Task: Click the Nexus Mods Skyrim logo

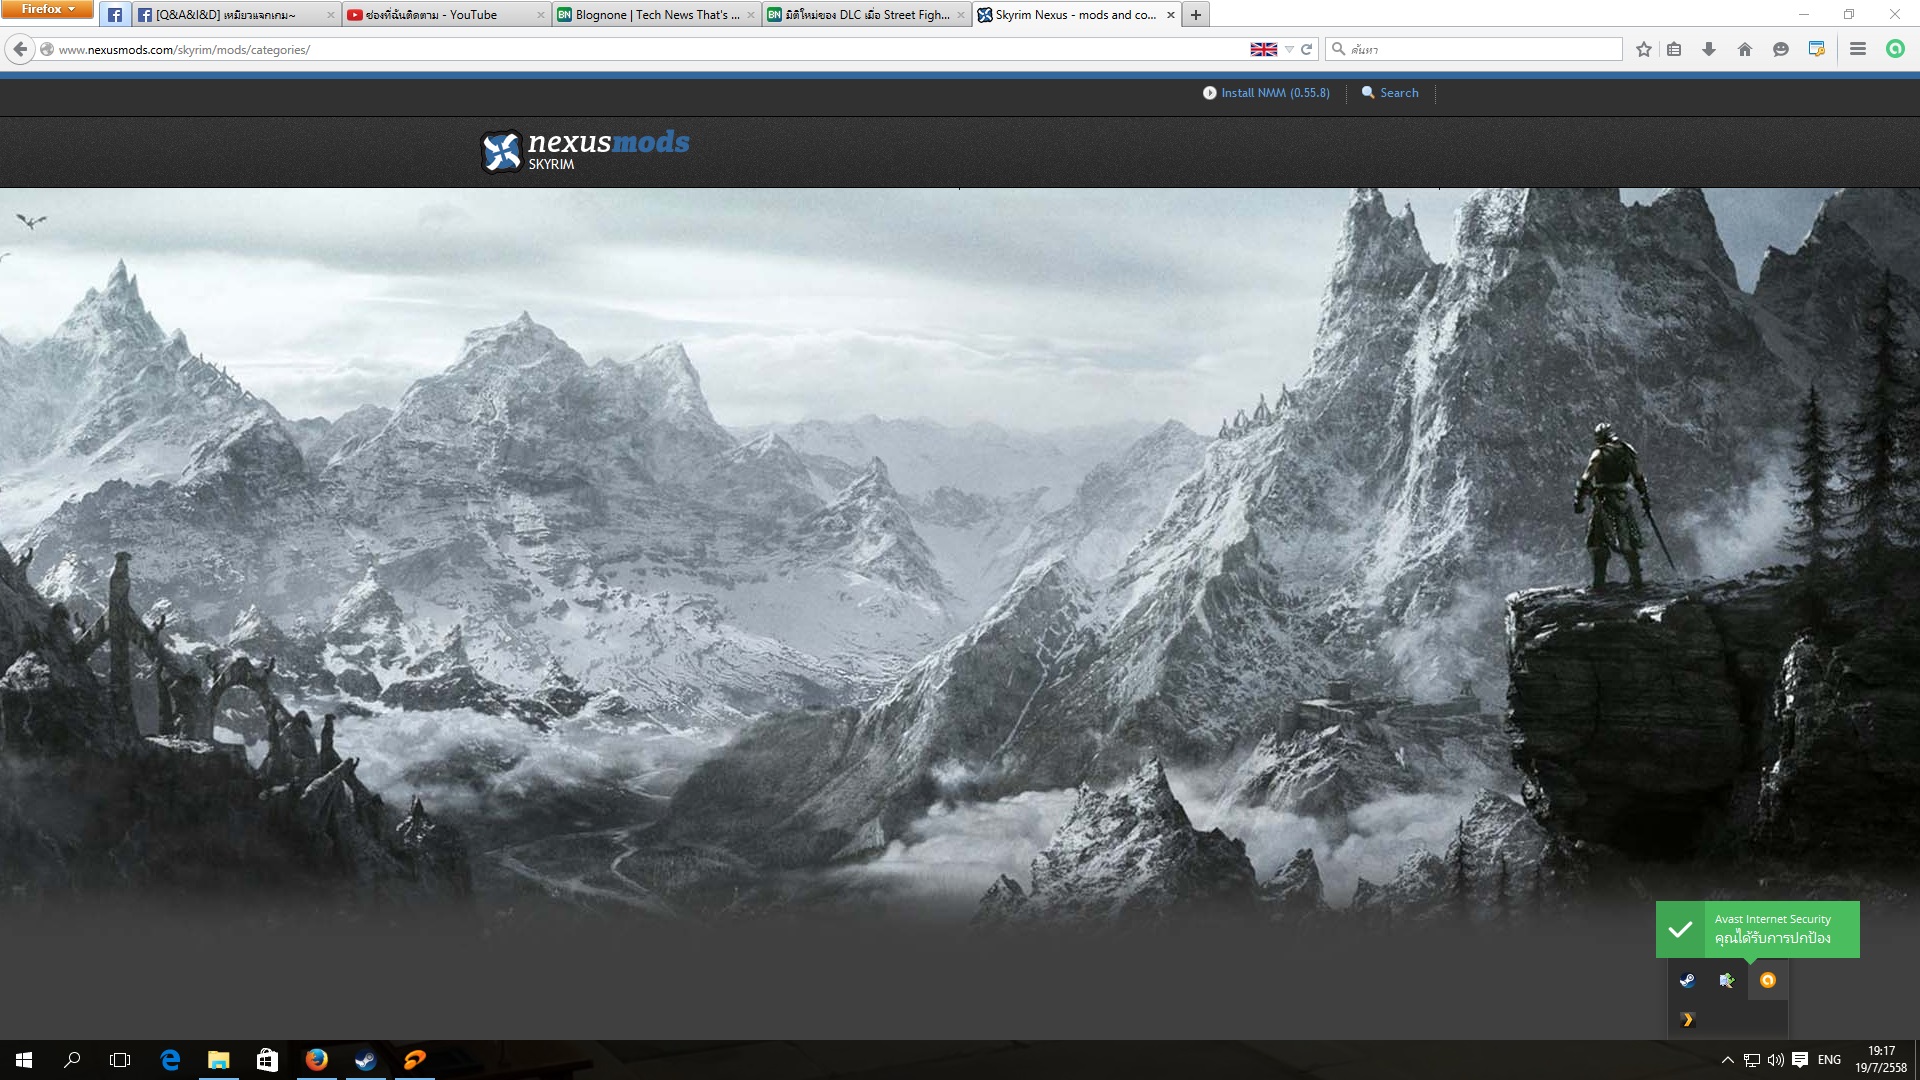Action: click(585, 151)
